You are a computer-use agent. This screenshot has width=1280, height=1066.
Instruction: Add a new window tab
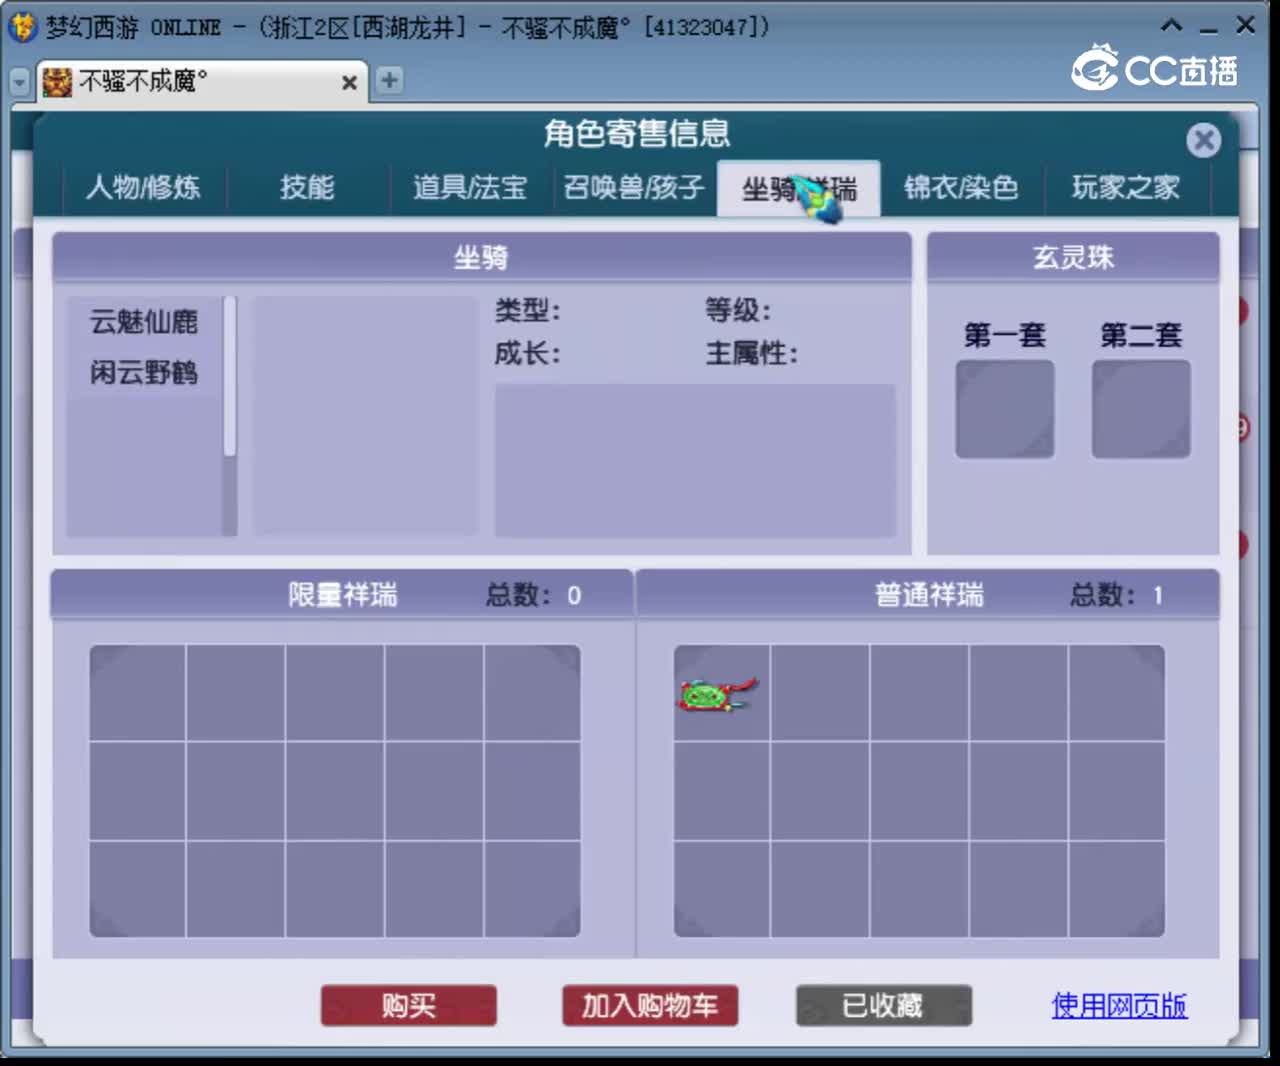point(390,80)
